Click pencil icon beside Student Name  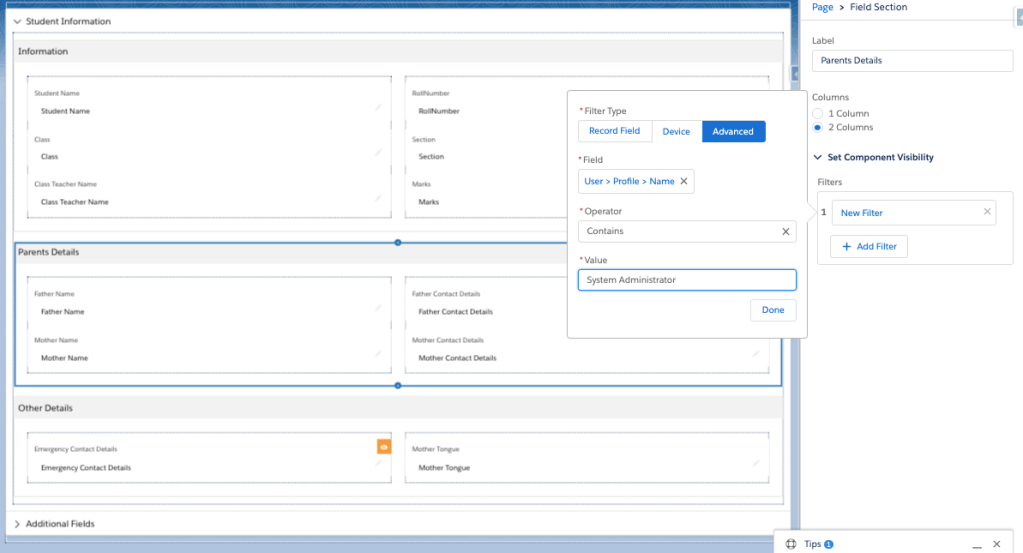[x=378, y=106]
